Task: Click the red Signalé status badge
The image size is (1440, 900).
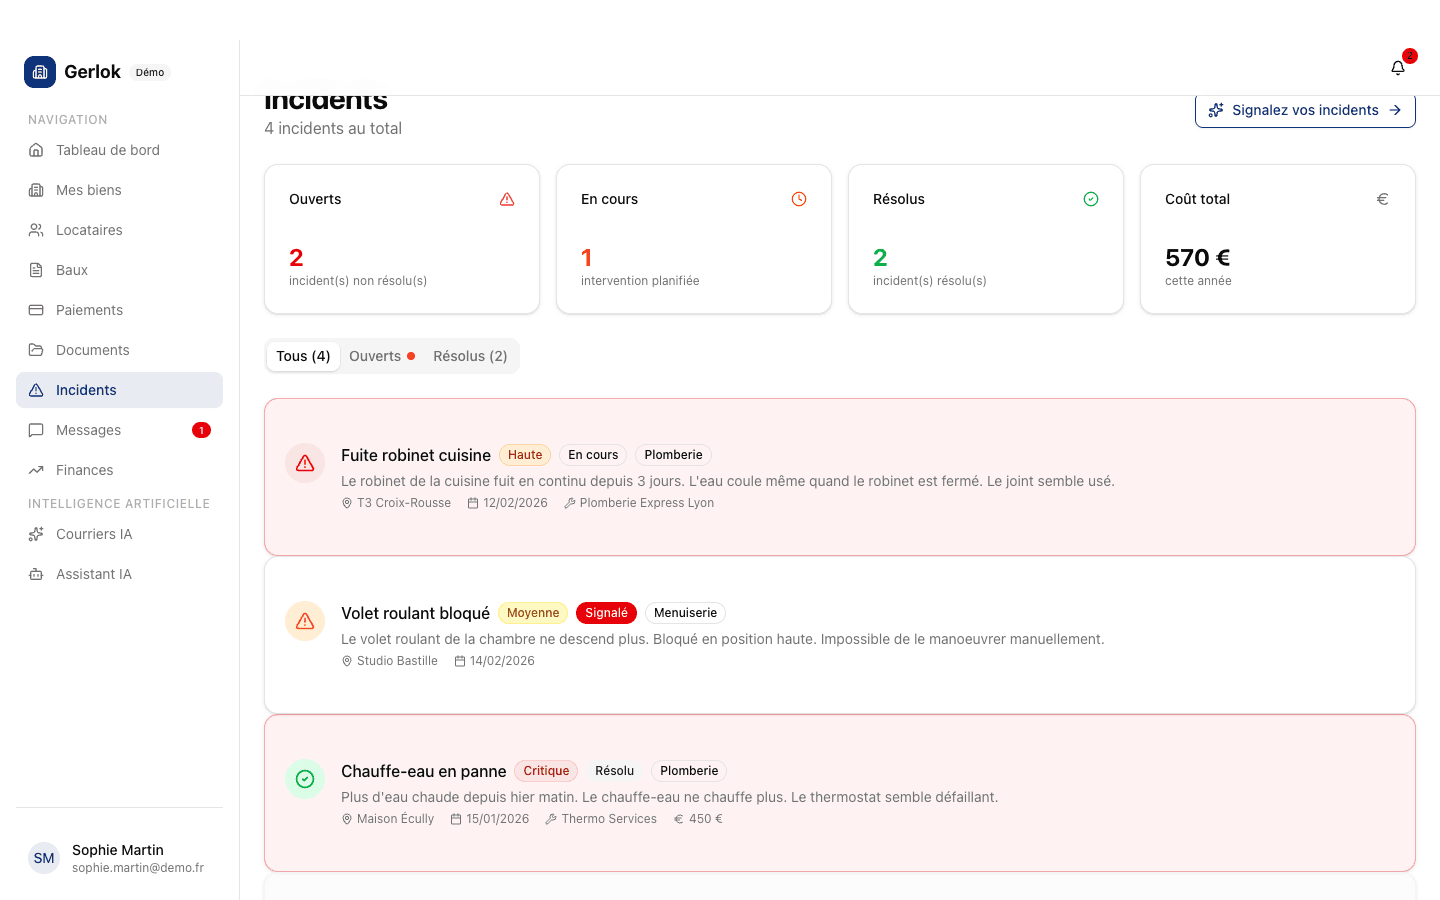Action: (x=606, y=613)
